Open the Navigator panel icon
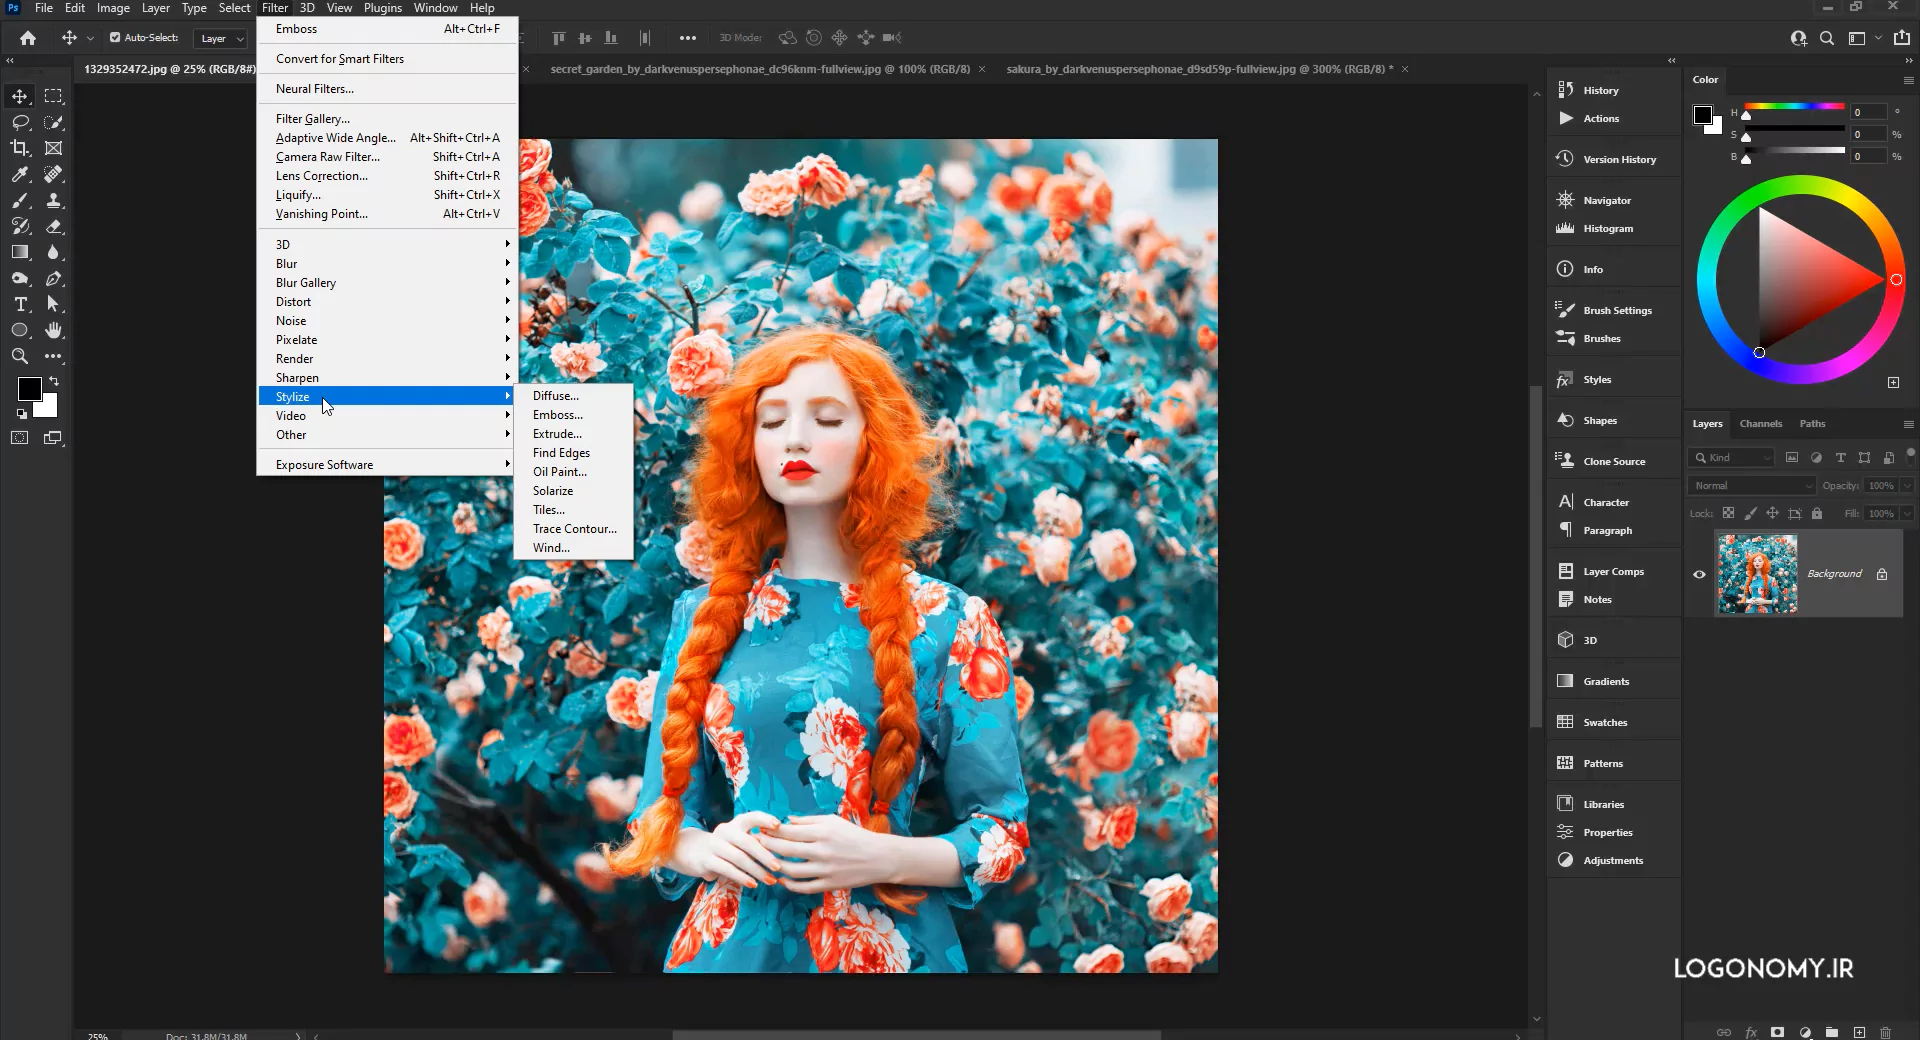The width and height of the screenshot is (1920, 1040). pos(1565,200)
